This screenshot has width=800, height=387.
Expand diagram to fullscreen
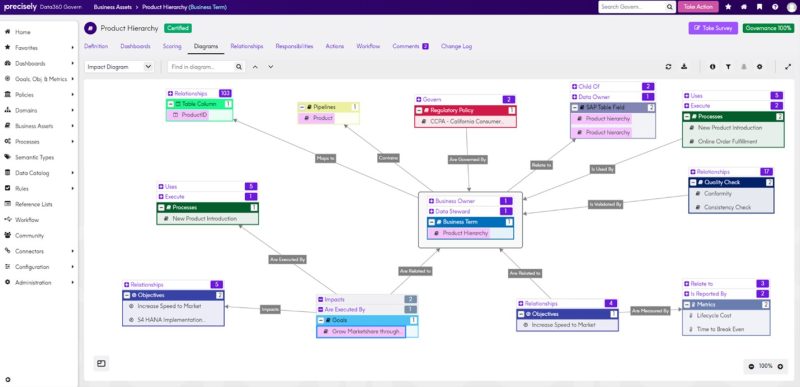coord(788,67)
